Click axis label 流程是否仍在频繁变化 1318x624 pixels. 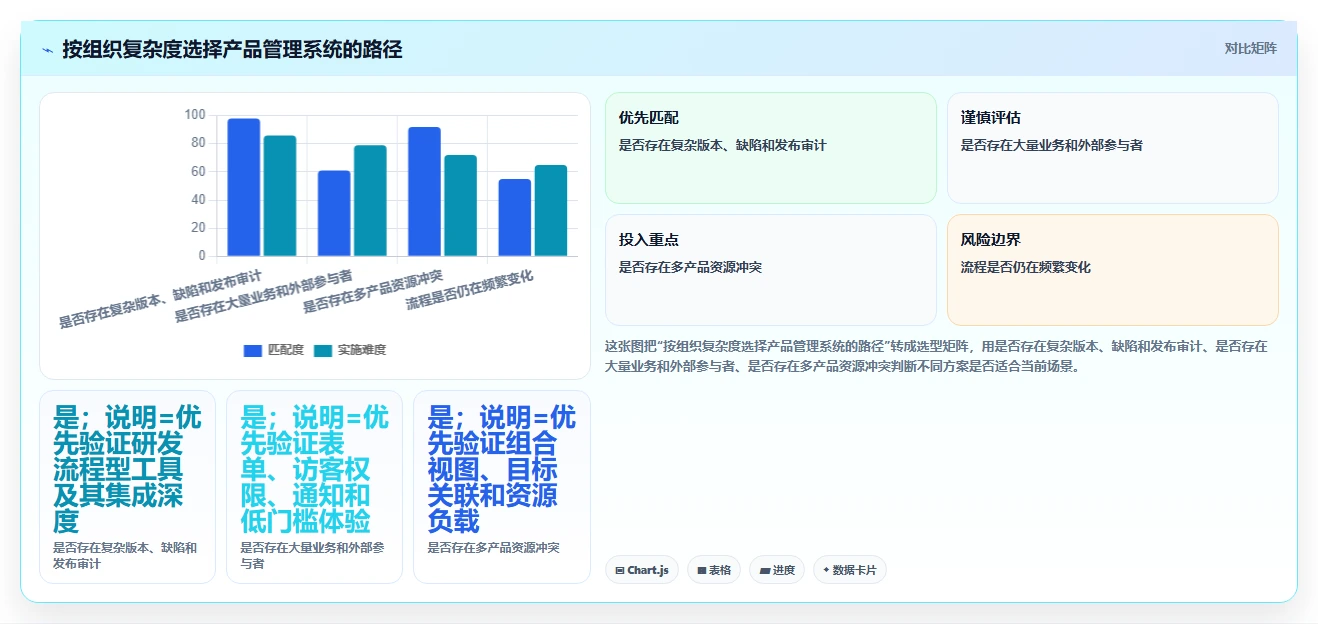click(470, 290)
